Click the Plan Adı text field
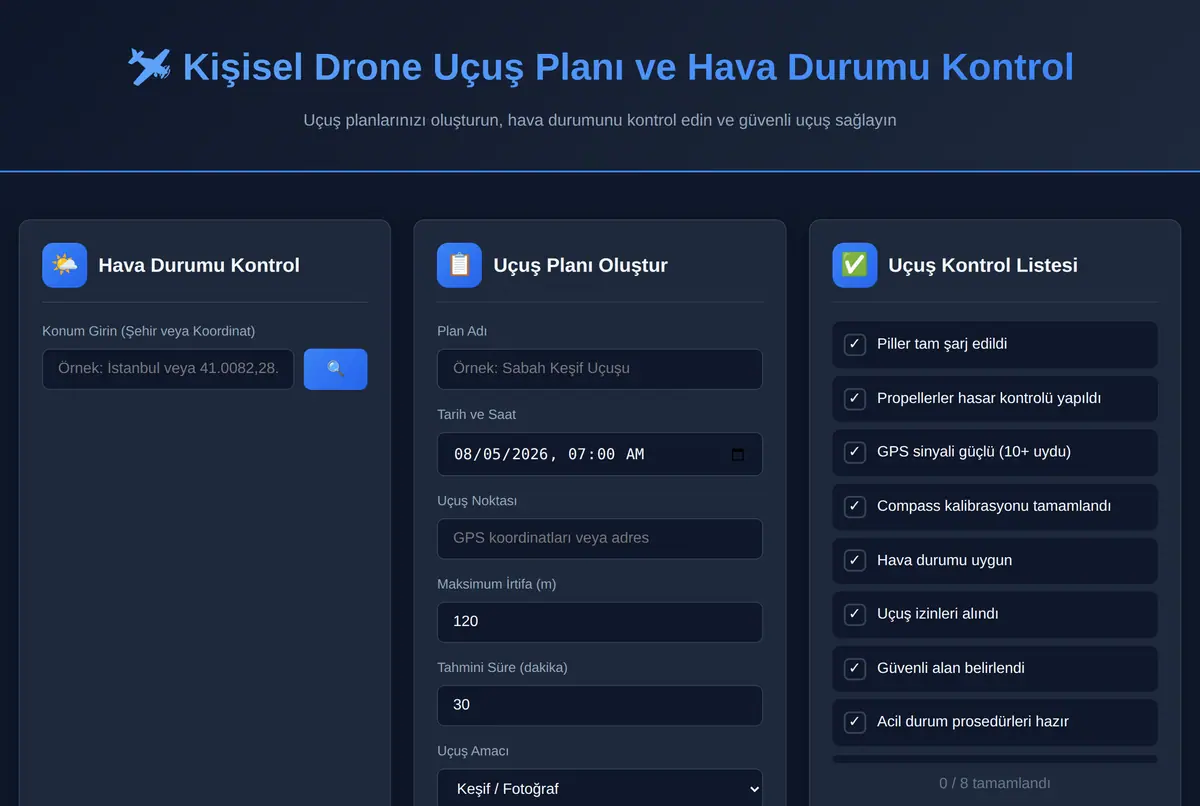The height and width of the screenshot is (806, 1200). pyautogui.click(x=600, y=369)
